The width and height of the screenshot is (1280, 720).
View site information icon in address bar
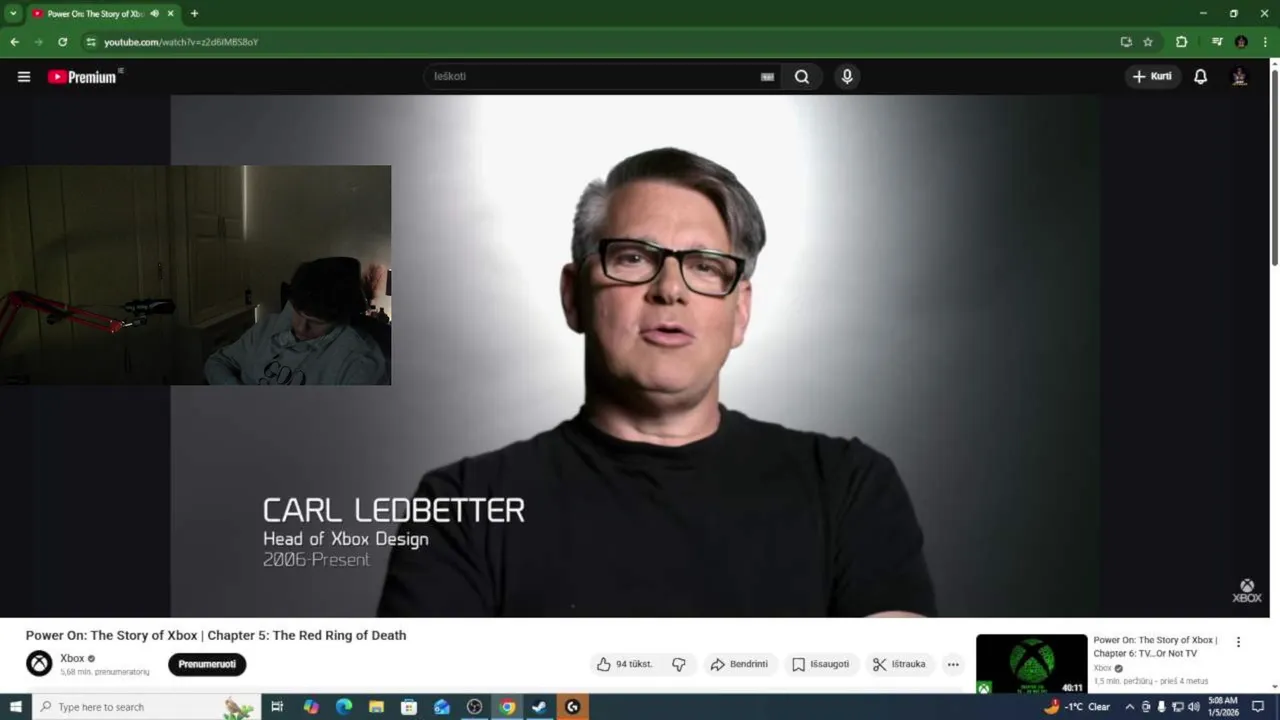coord(91,42)
